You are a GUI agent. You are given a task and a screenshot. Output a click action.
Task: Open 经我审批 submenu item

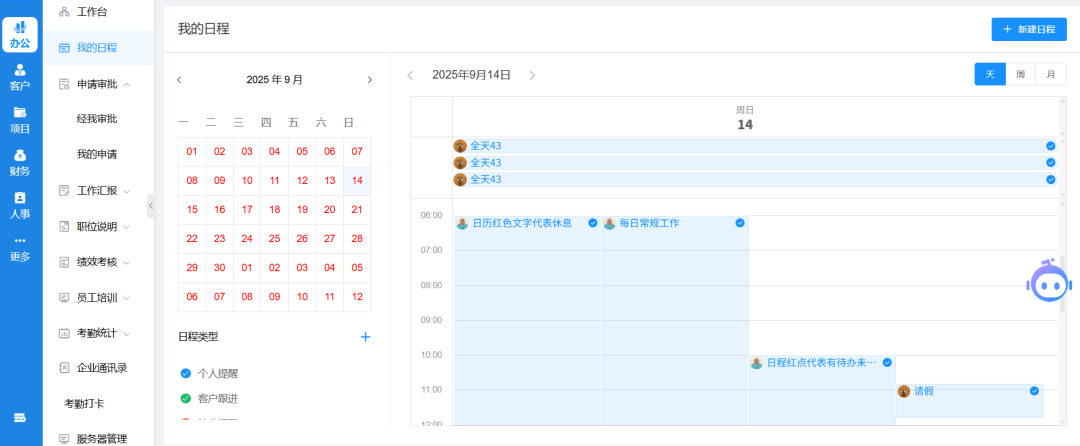(98, 119)
